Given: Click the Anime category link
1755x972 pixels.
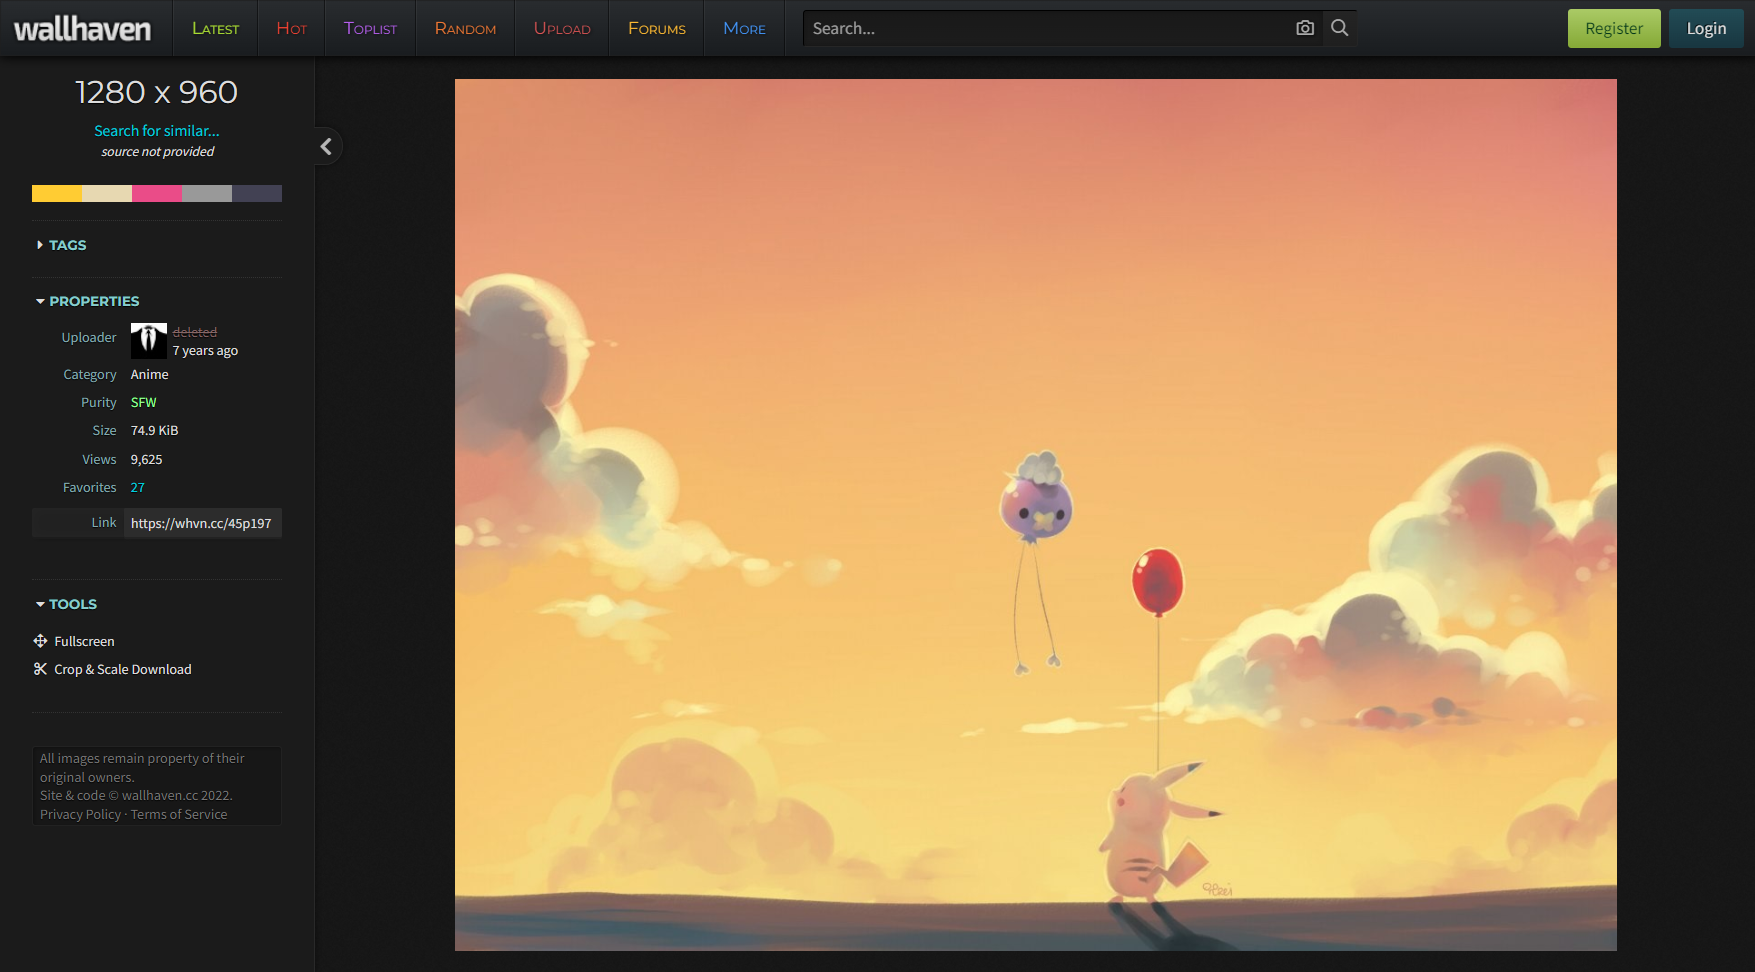Looking at the screenshot, I should tap(149, 374).
